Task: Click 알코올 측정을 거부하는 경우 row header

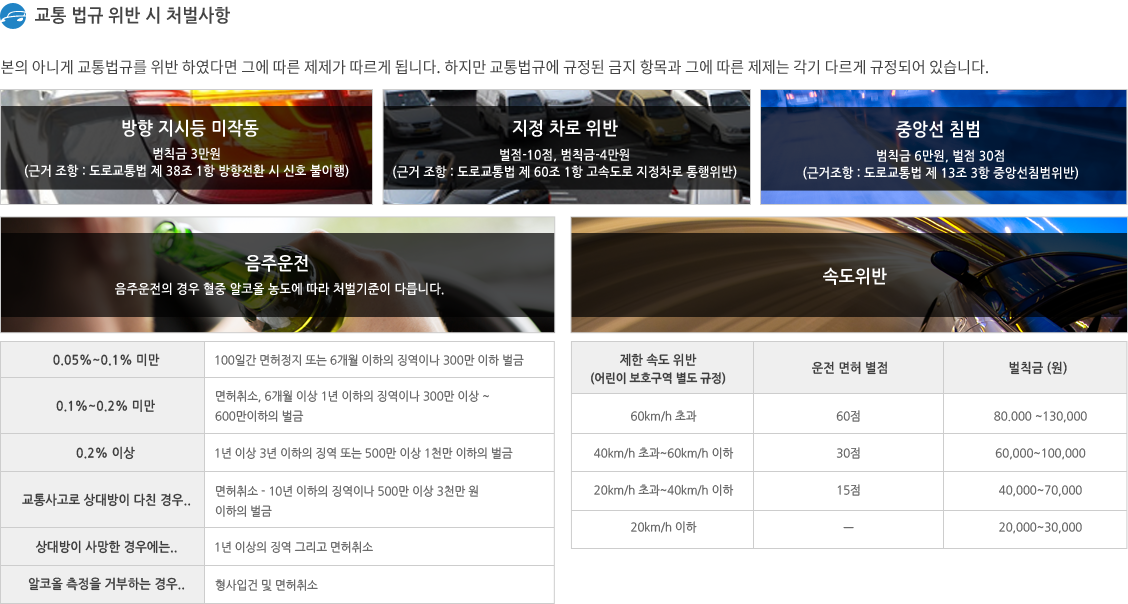Action: pyautogui.click(x=103, y=584)
